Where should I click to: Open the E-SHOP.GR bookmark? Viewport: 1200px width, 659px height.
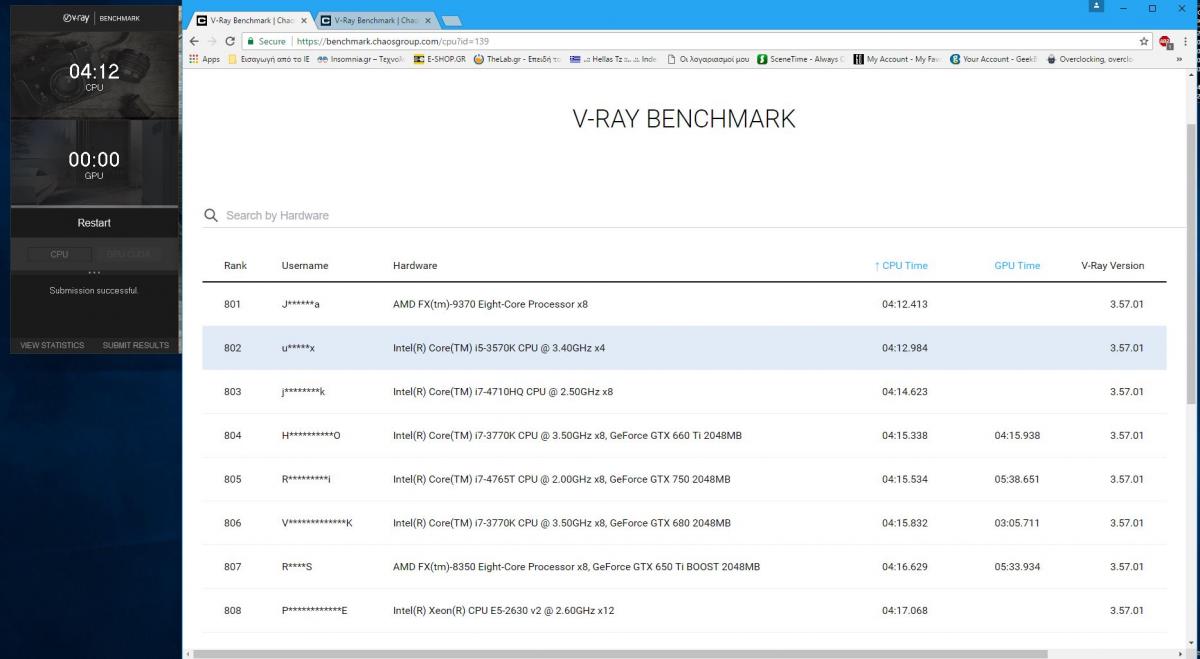[x=440, y=59]
